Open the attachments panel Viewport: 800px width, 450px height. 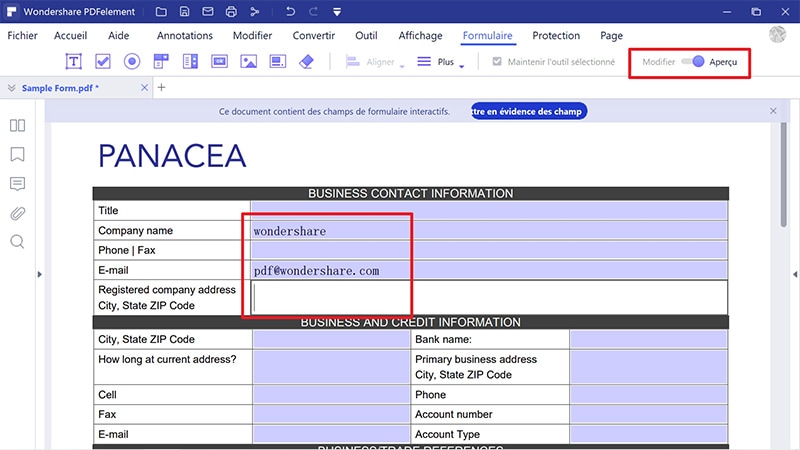pyautogui.click(x=17, y=213)
